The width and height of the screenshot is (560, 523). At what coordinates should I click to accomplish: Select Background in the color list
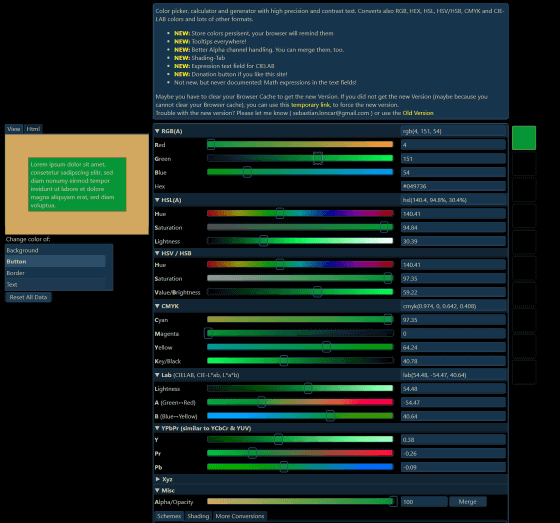coord(55,250)
